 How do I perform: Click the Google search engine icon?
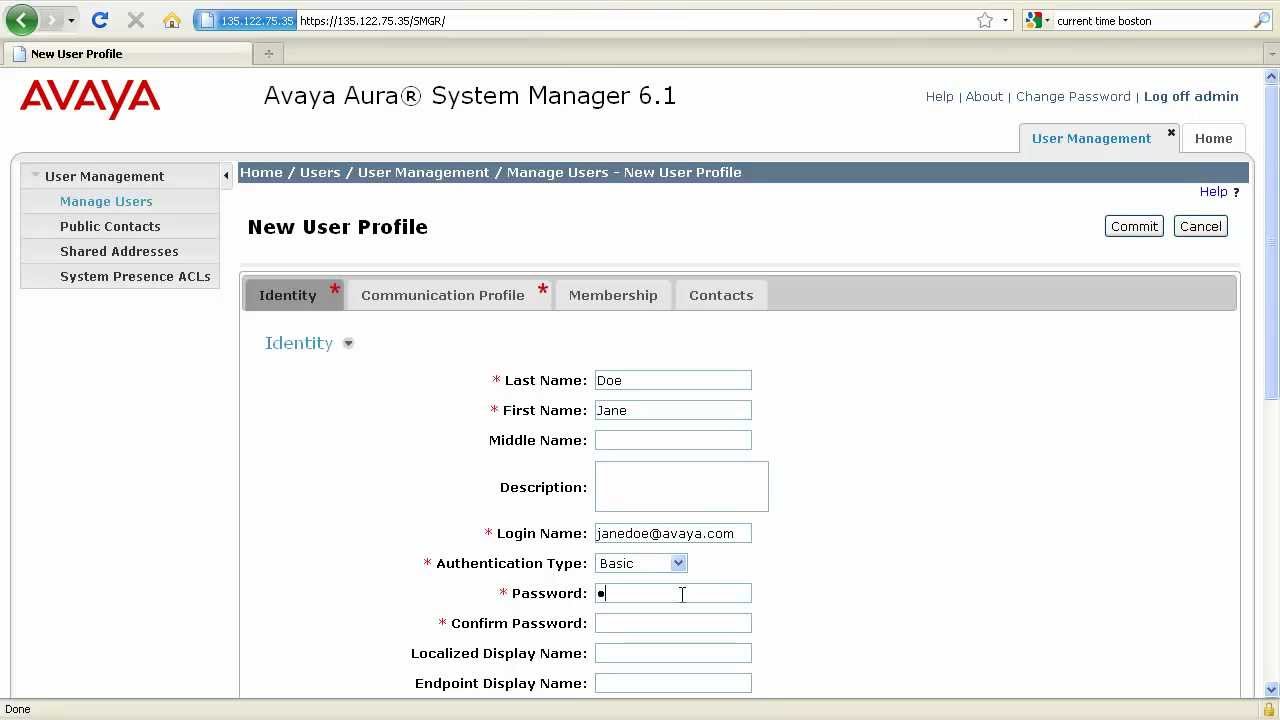click(1034, 20)
